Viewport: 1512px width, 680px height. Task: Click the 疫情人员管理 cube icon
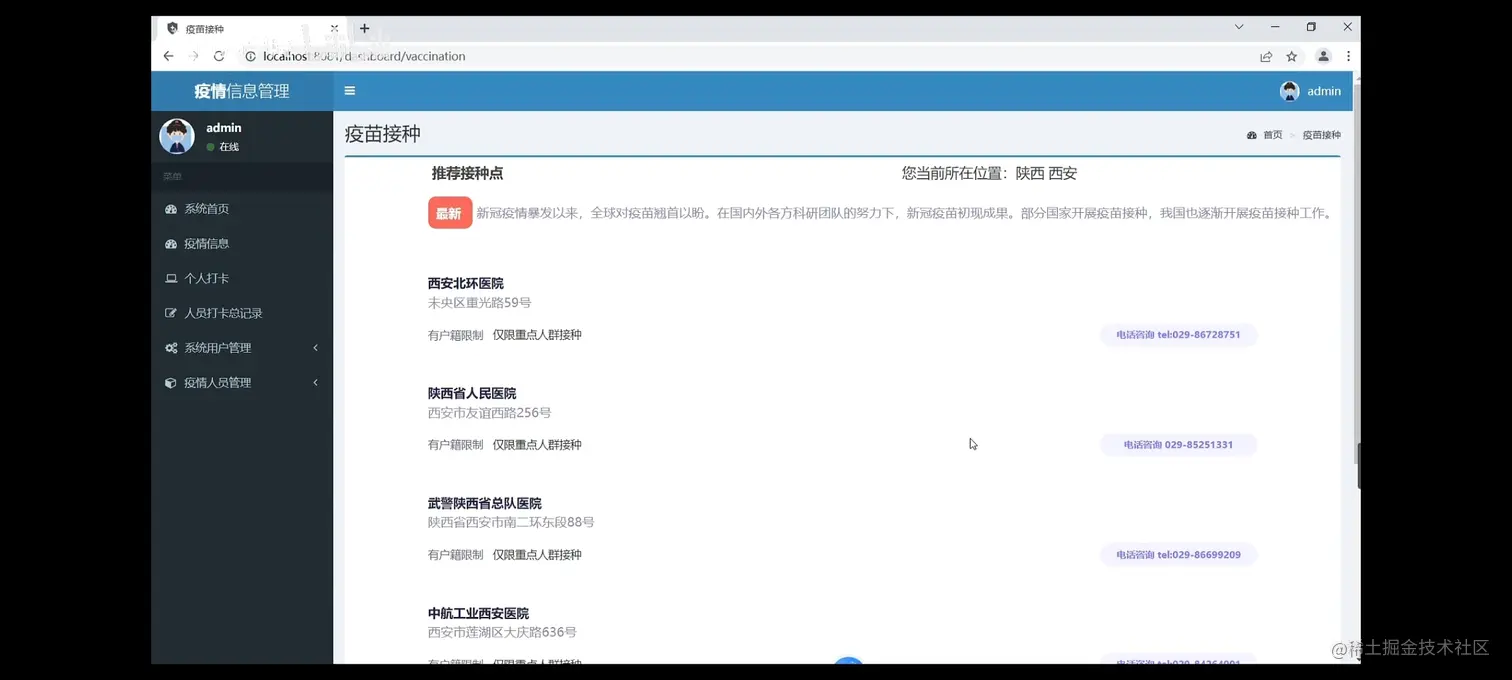pos(171,383)
